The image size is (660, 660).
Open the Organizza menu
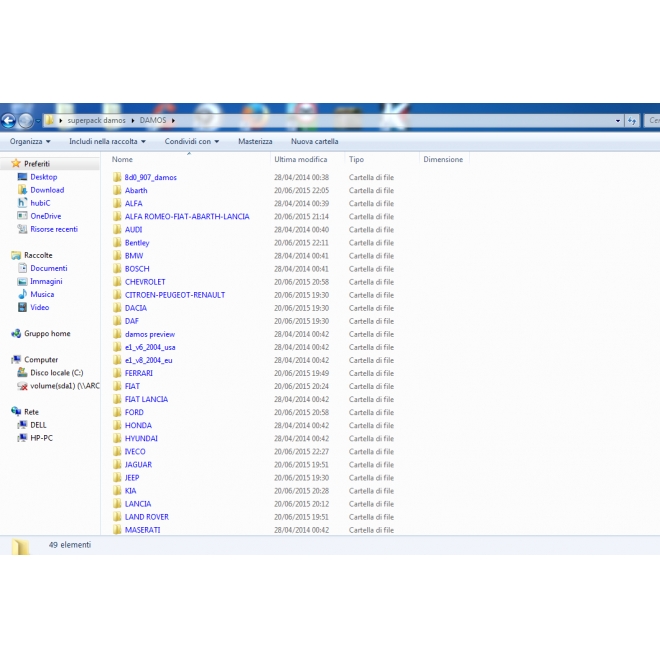point(30,141)
